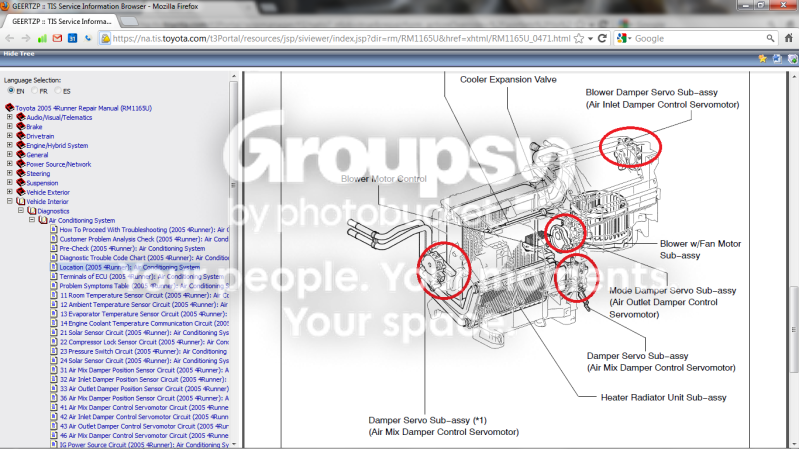Open IG Power Source Circuit entry
This screenshot has height=449, width=799.
(x=144, y=445)
